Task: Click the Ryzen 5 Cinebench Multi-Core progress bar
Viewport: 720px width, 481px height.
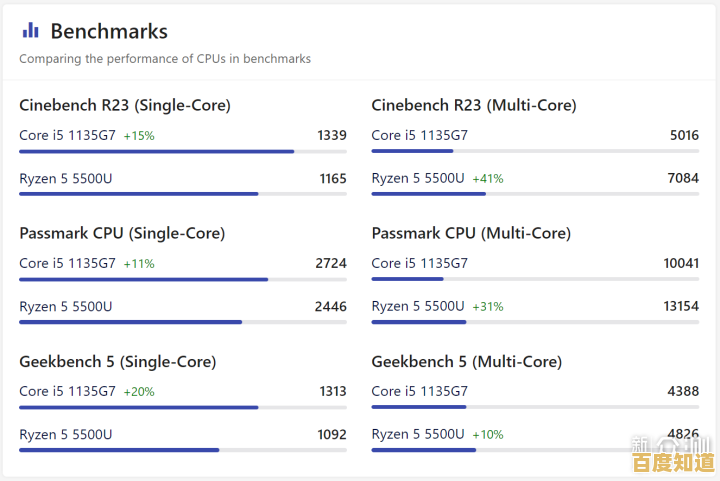Action: [429, 194]
